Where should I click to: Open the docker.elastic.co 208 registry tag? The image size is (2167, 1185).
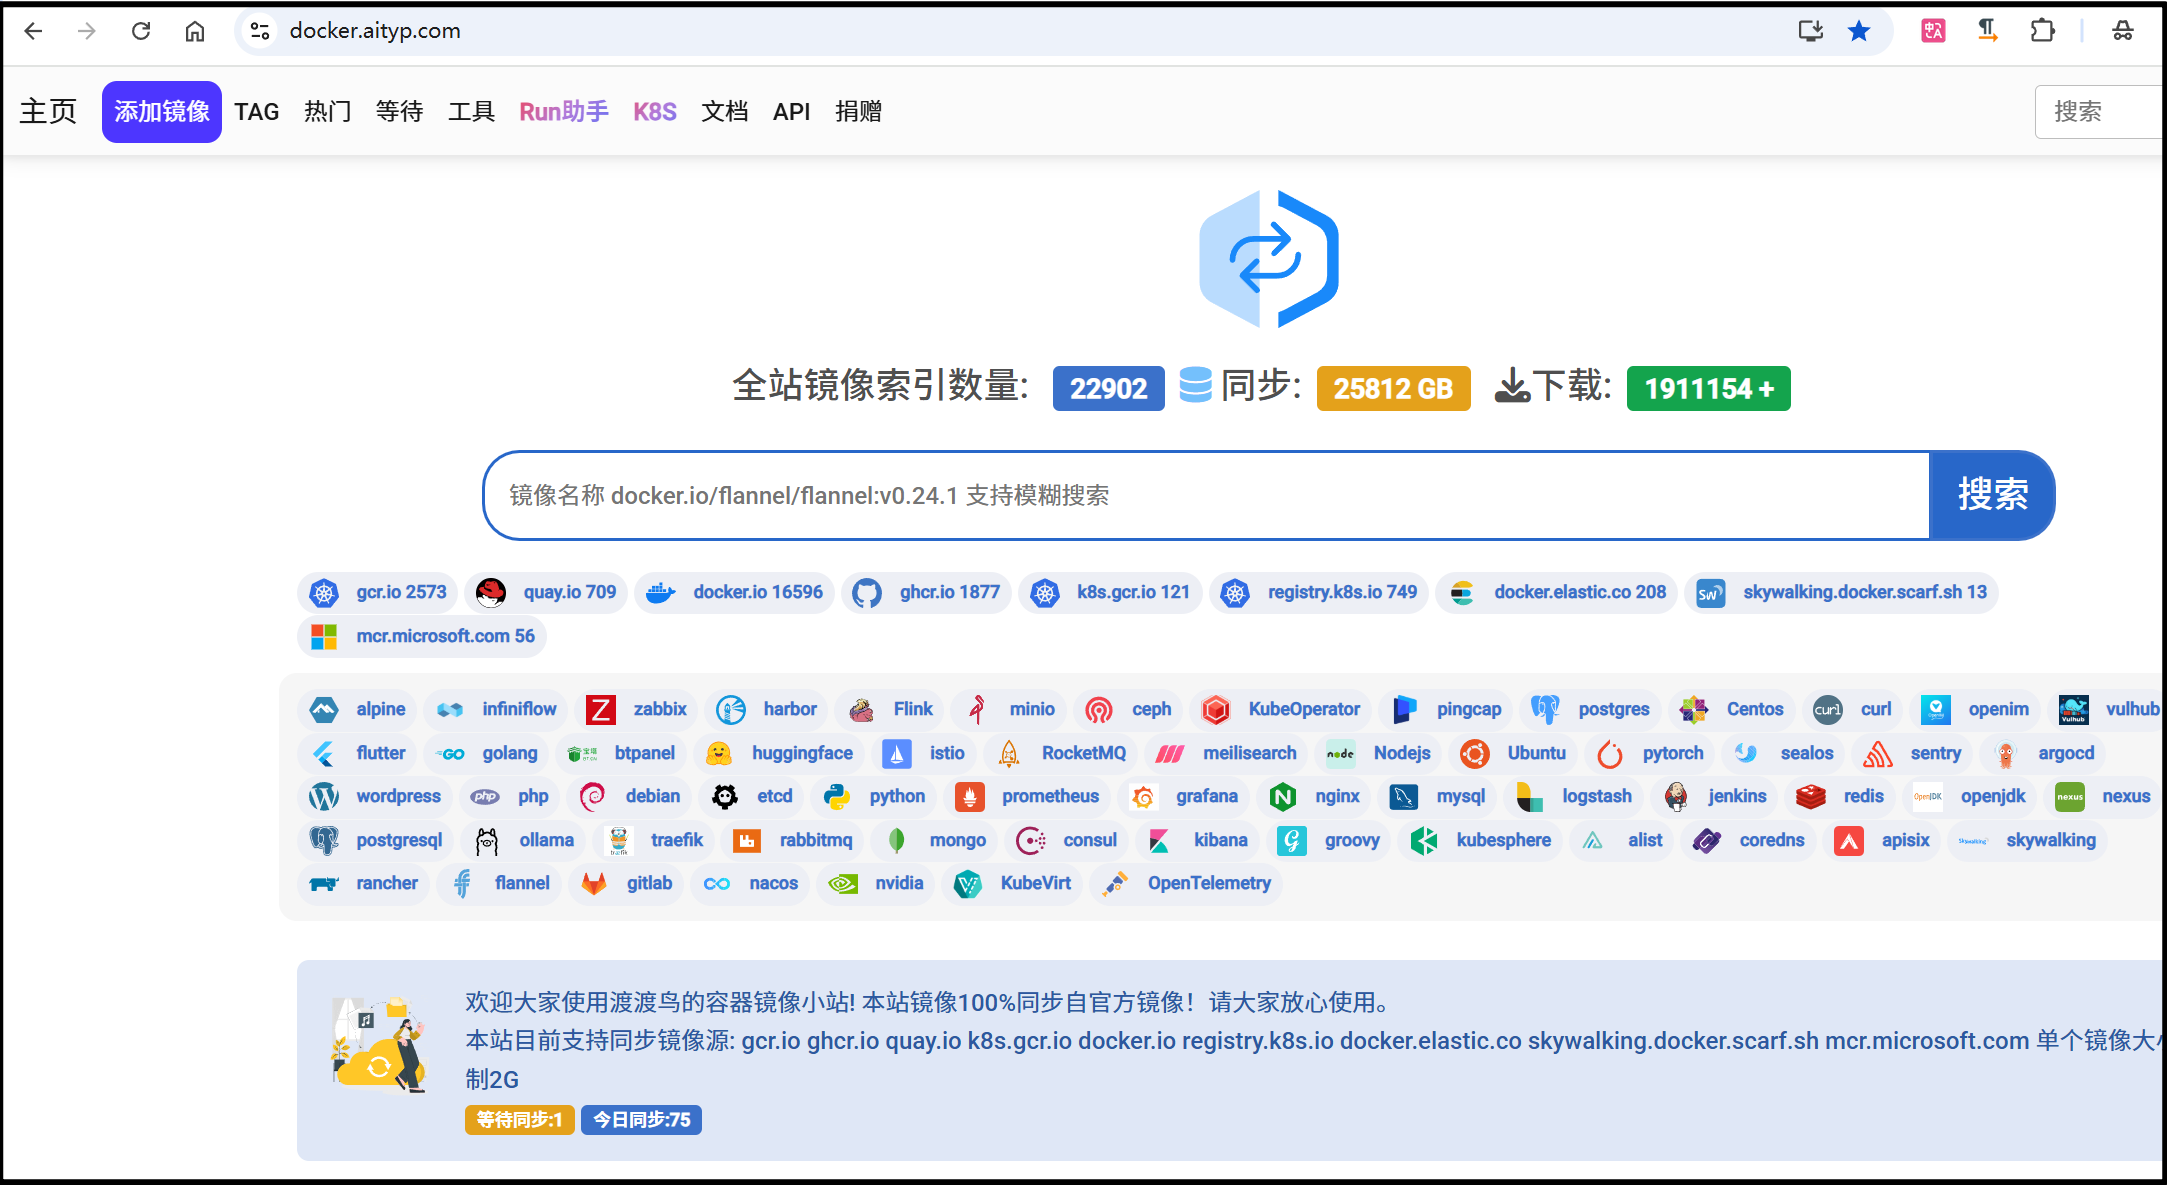coord(1556,592)
